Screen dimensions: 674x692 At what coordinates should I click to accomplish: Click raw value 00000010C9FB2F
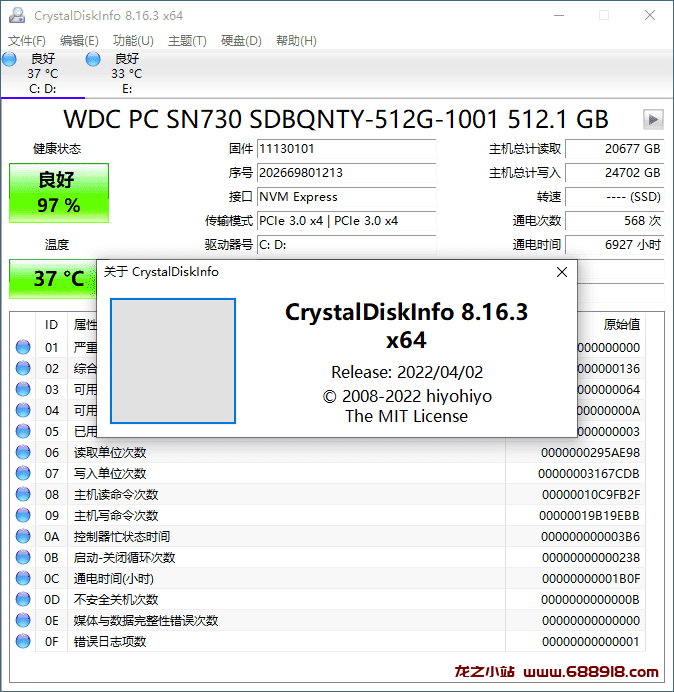click(x=591, y=494)
